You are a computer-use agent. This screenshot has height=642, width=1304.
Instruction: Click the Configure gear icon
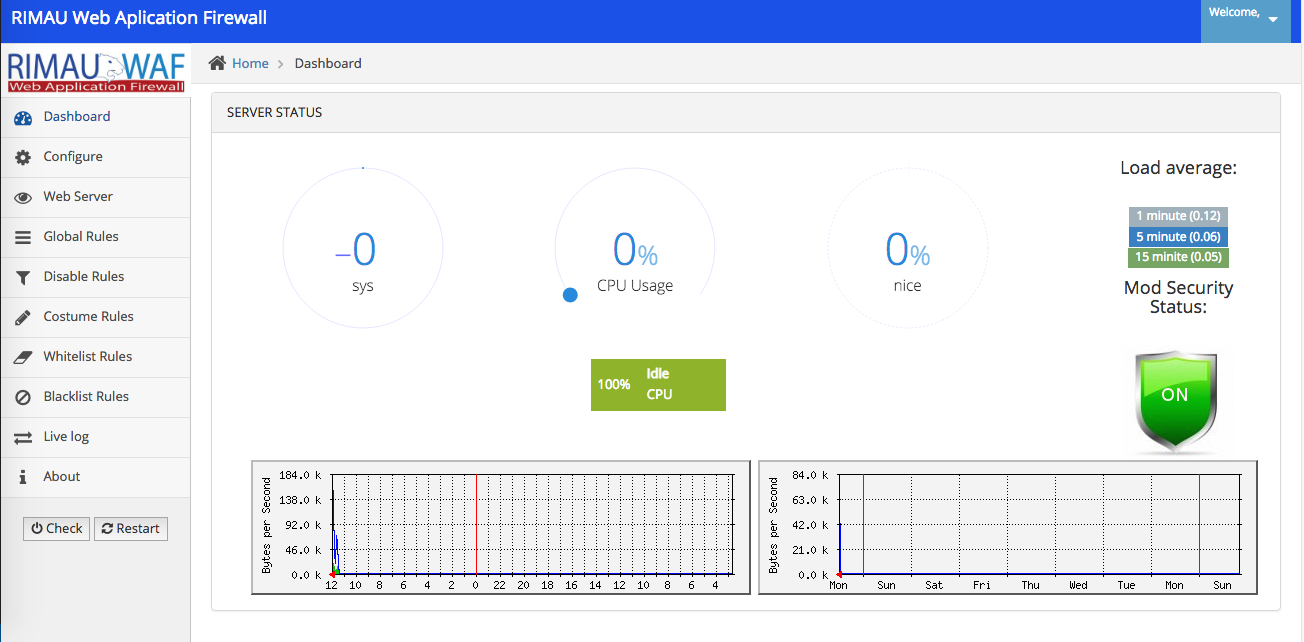(23, 158)
